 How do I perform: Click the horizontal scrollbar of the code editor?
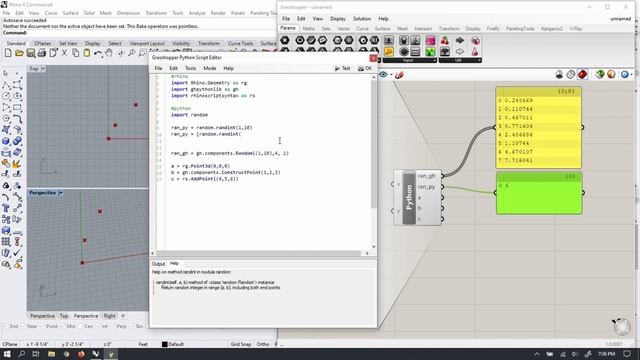click(x=259, y=253)
